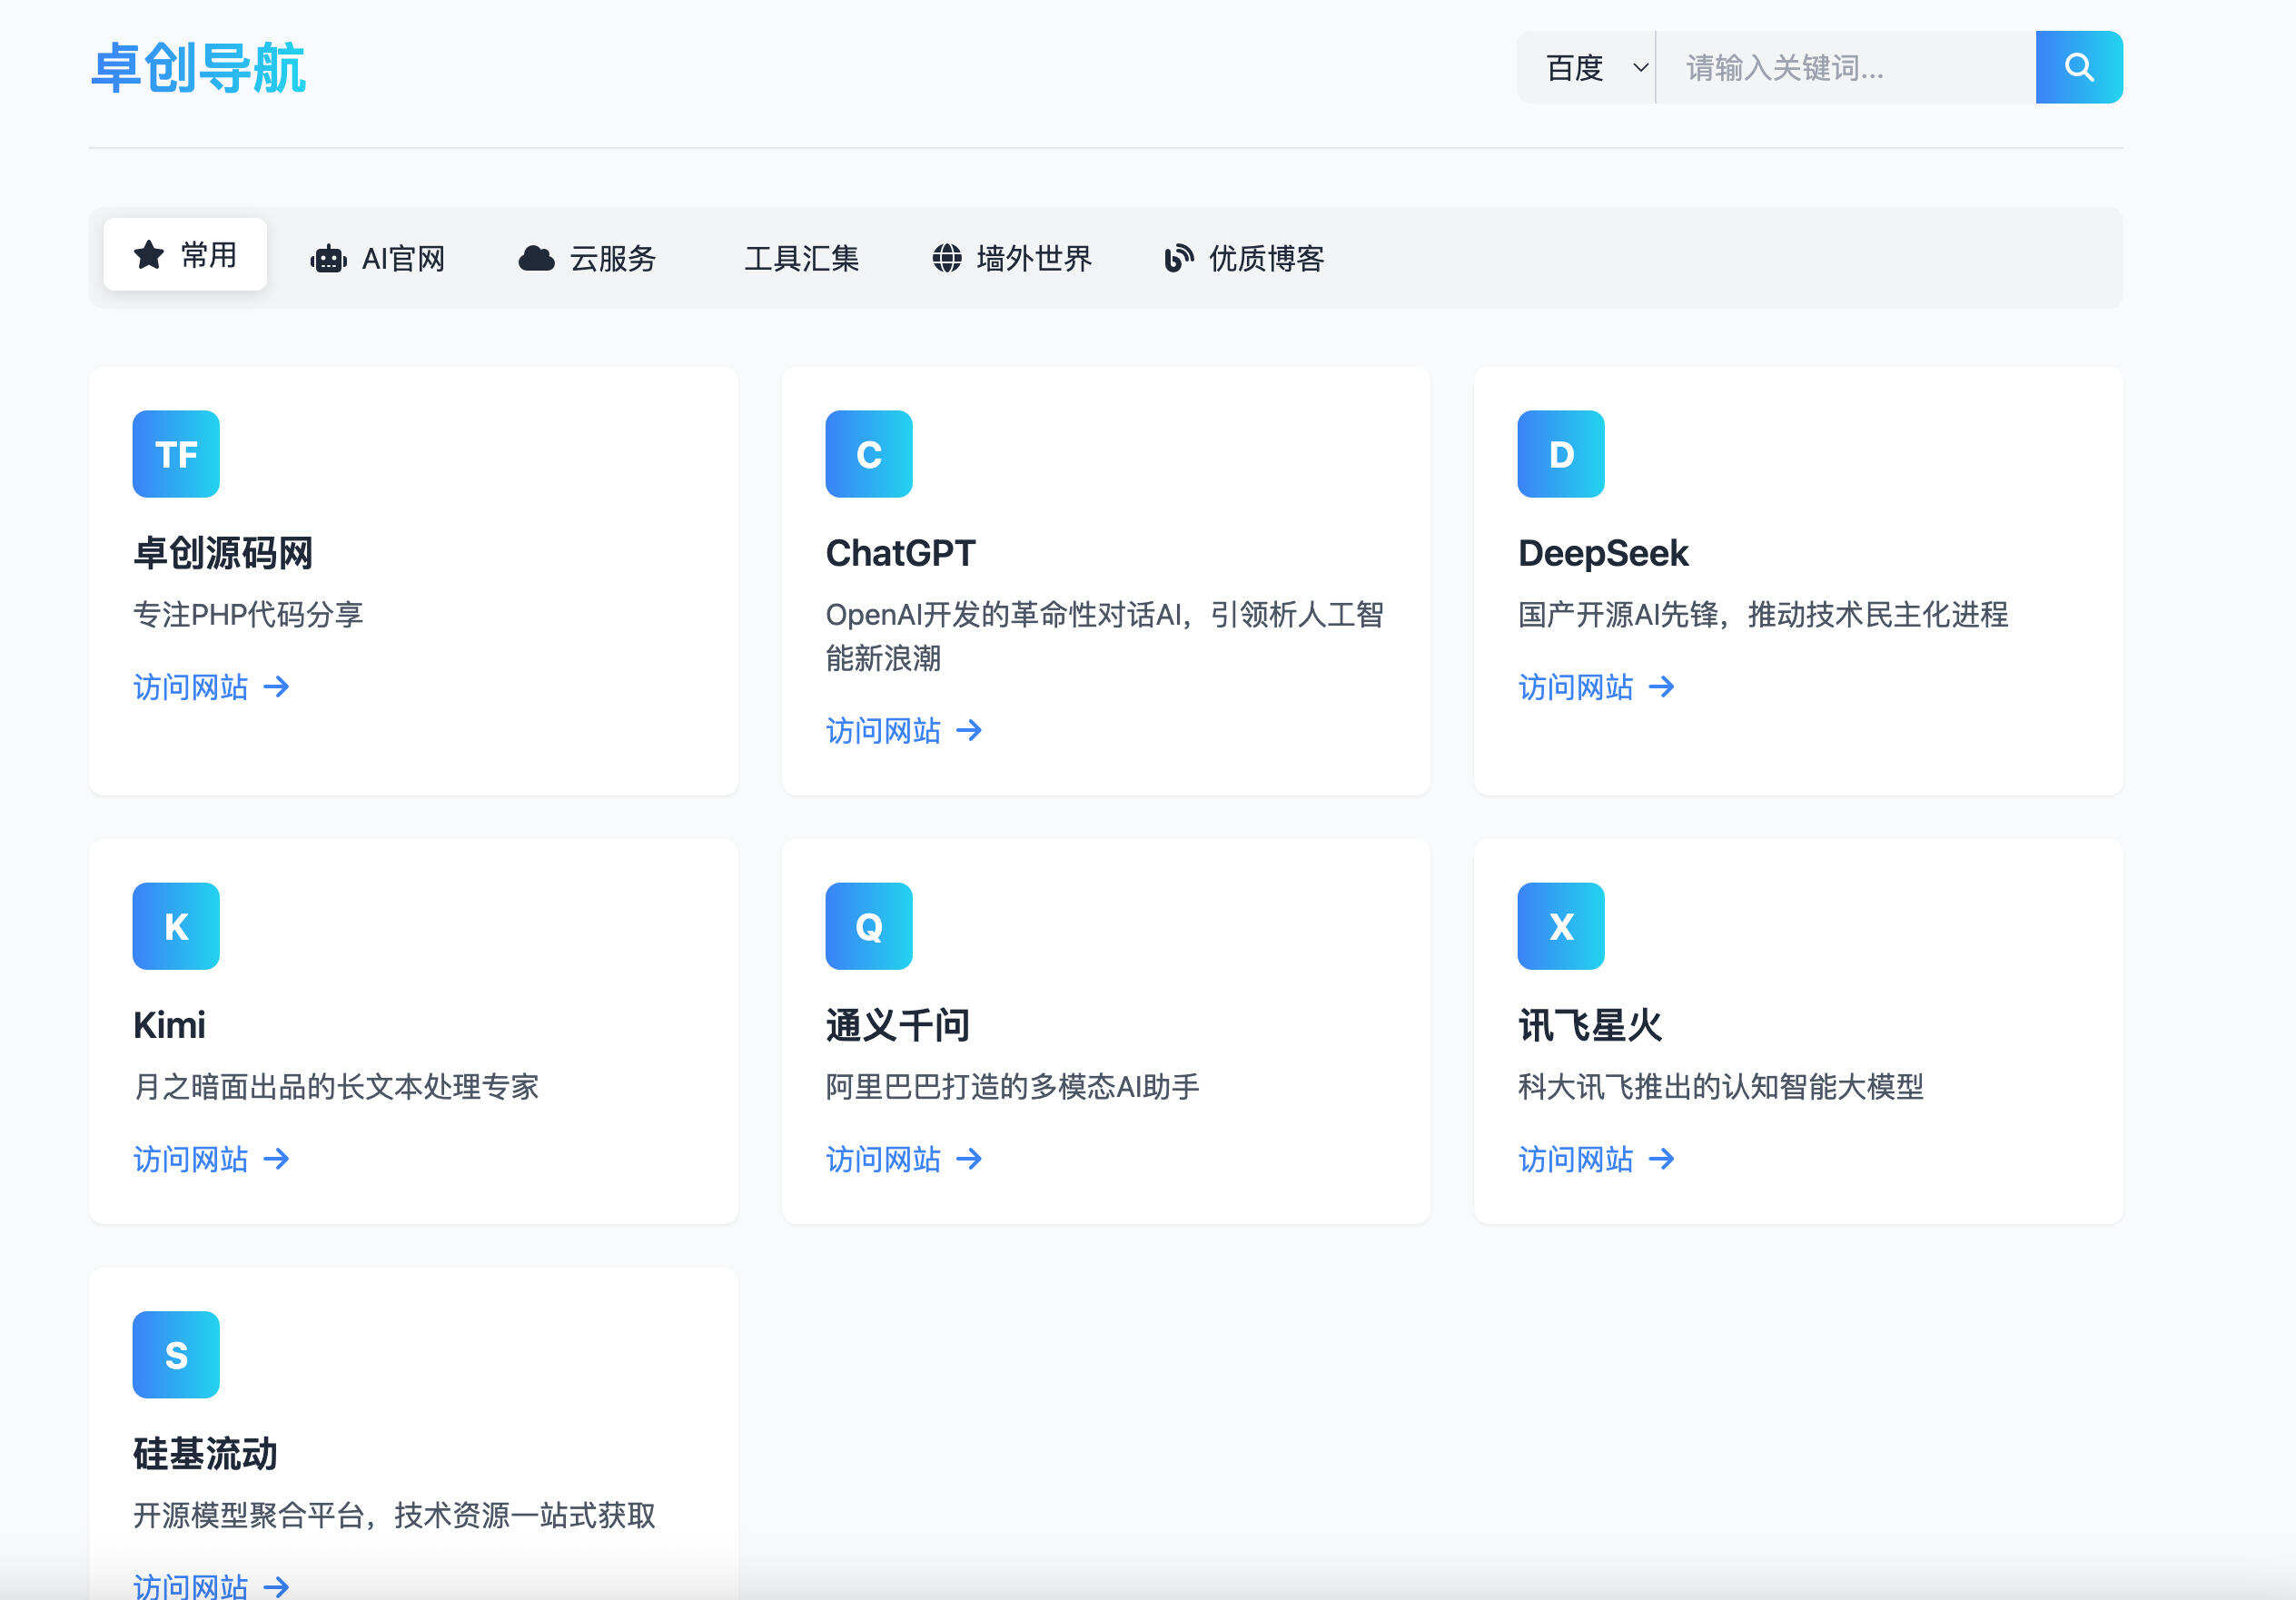Click the TF icon for 卓创源码网

coord(175,453)
